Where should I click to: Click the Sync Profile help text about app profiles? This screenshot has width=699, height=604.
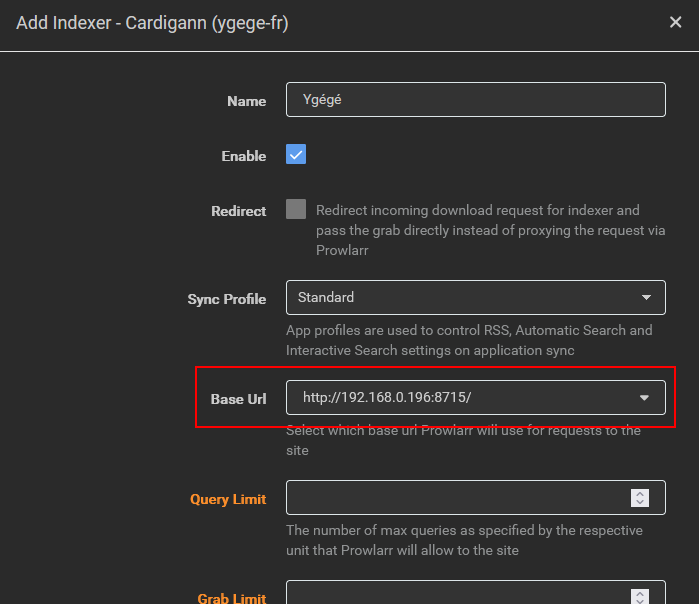point(468,340)
